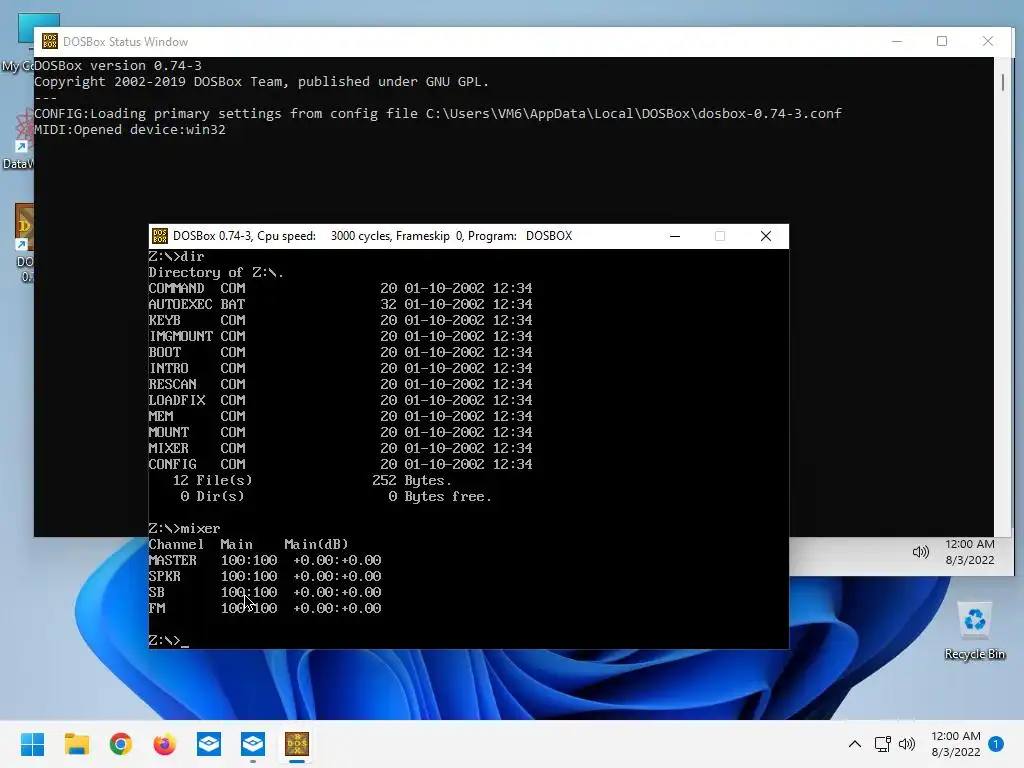The height and width of the screenshot is (768, 1024).
Task: Click the 'Directory of Z:\.' line
Action: [216, 272]
